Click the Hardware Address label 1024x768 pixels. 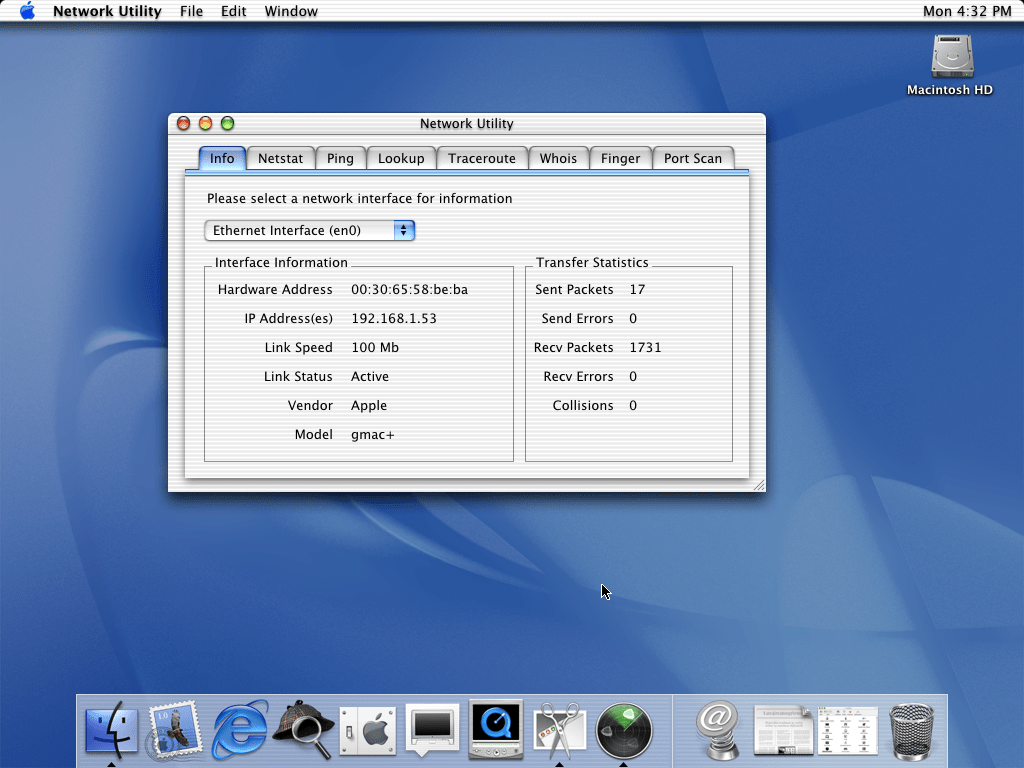[275, 290]
